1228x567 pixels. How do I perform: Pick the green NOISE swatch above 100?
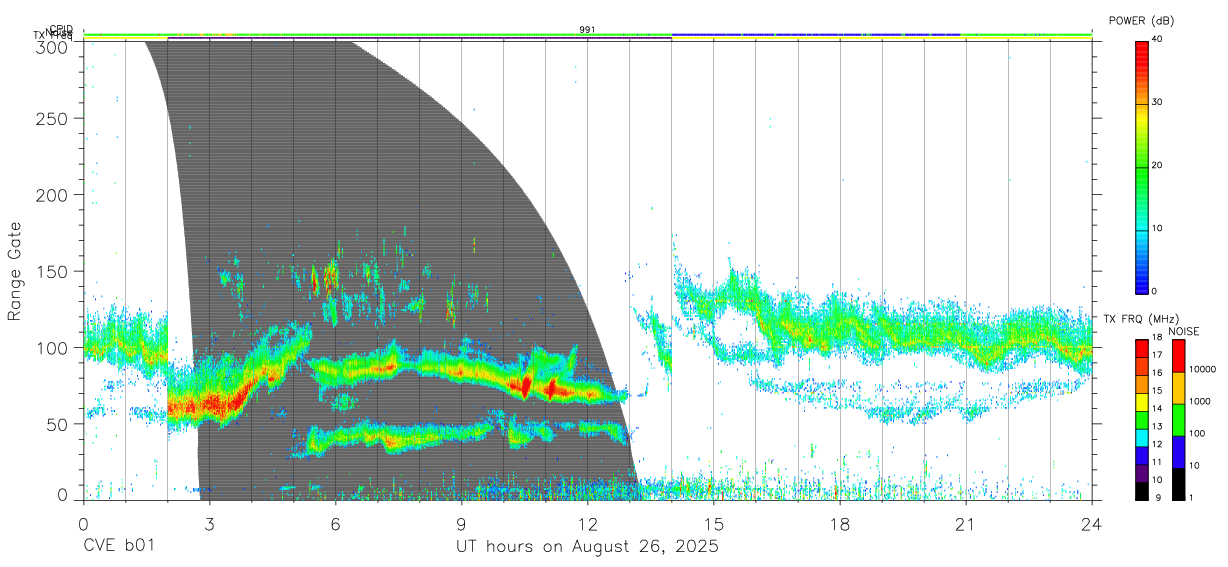[1178, 420]
